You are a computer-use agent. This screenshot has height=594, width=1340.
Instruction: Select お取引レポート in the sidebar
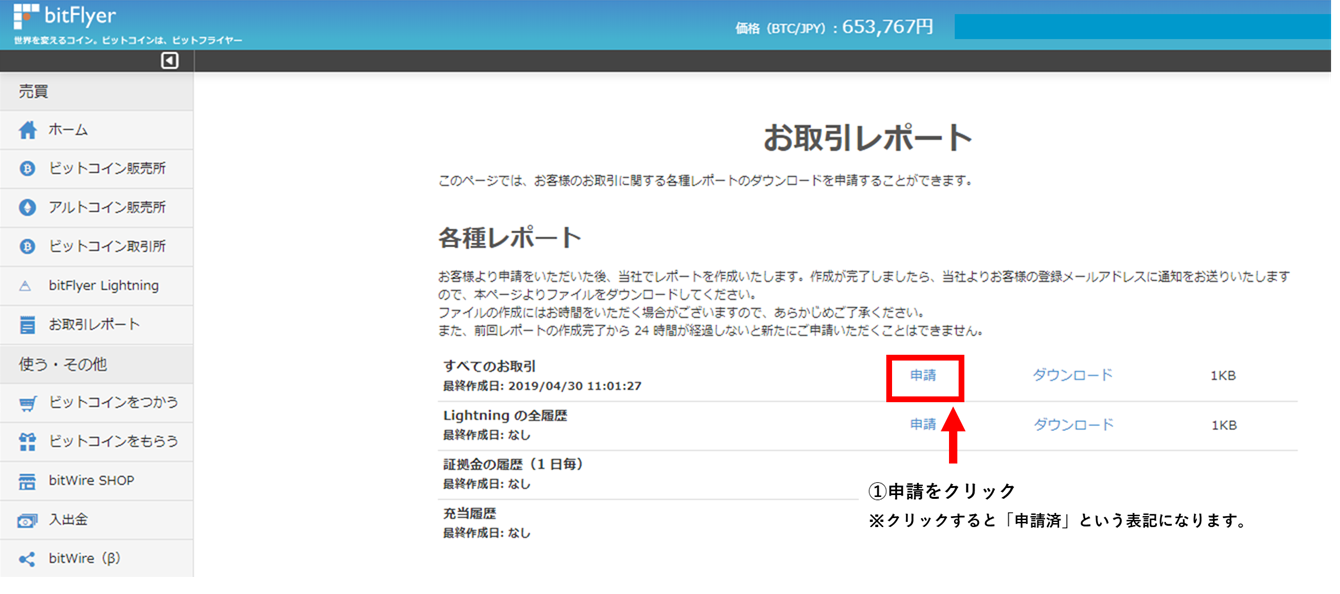coord(96,325)
